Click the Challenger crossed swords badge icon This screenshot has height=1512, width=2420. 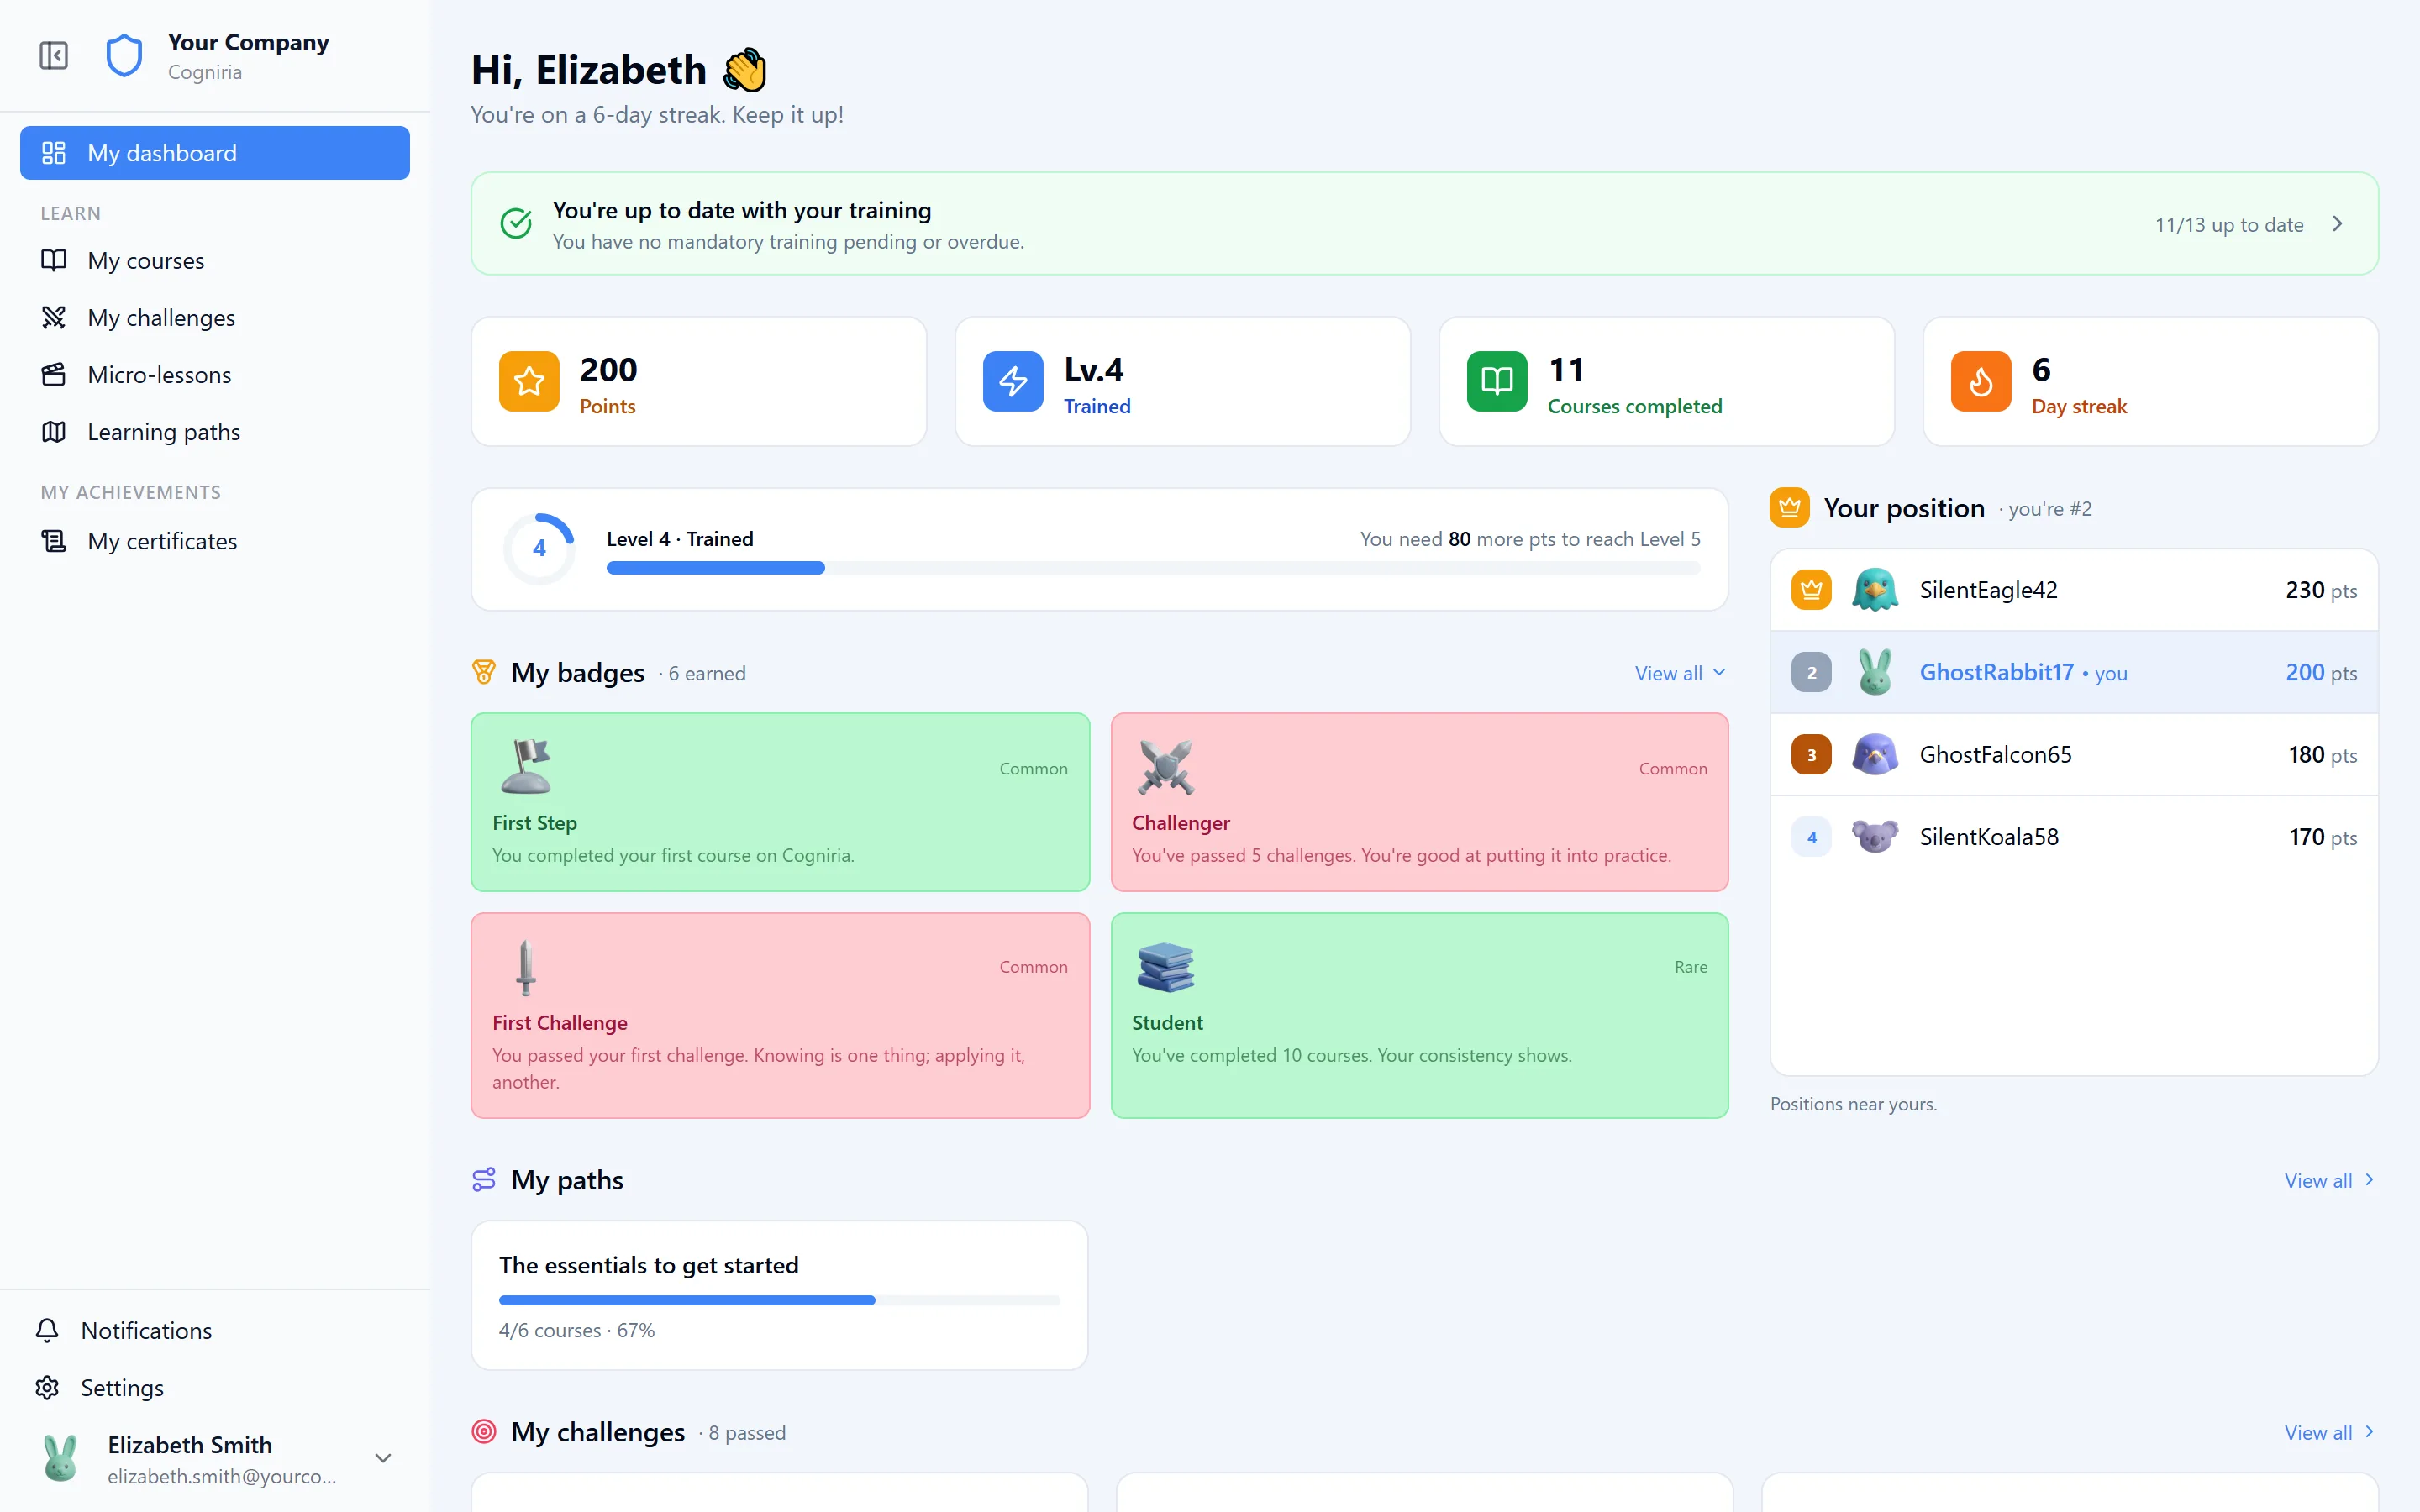click(x=1166, y=767)
